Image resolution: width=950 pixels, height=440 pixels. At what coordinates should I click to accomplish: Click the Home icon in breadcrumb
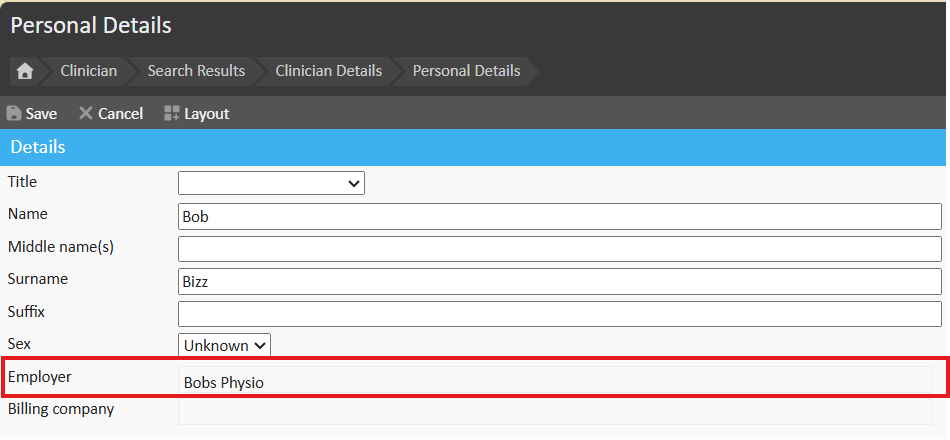coord(25,71)
